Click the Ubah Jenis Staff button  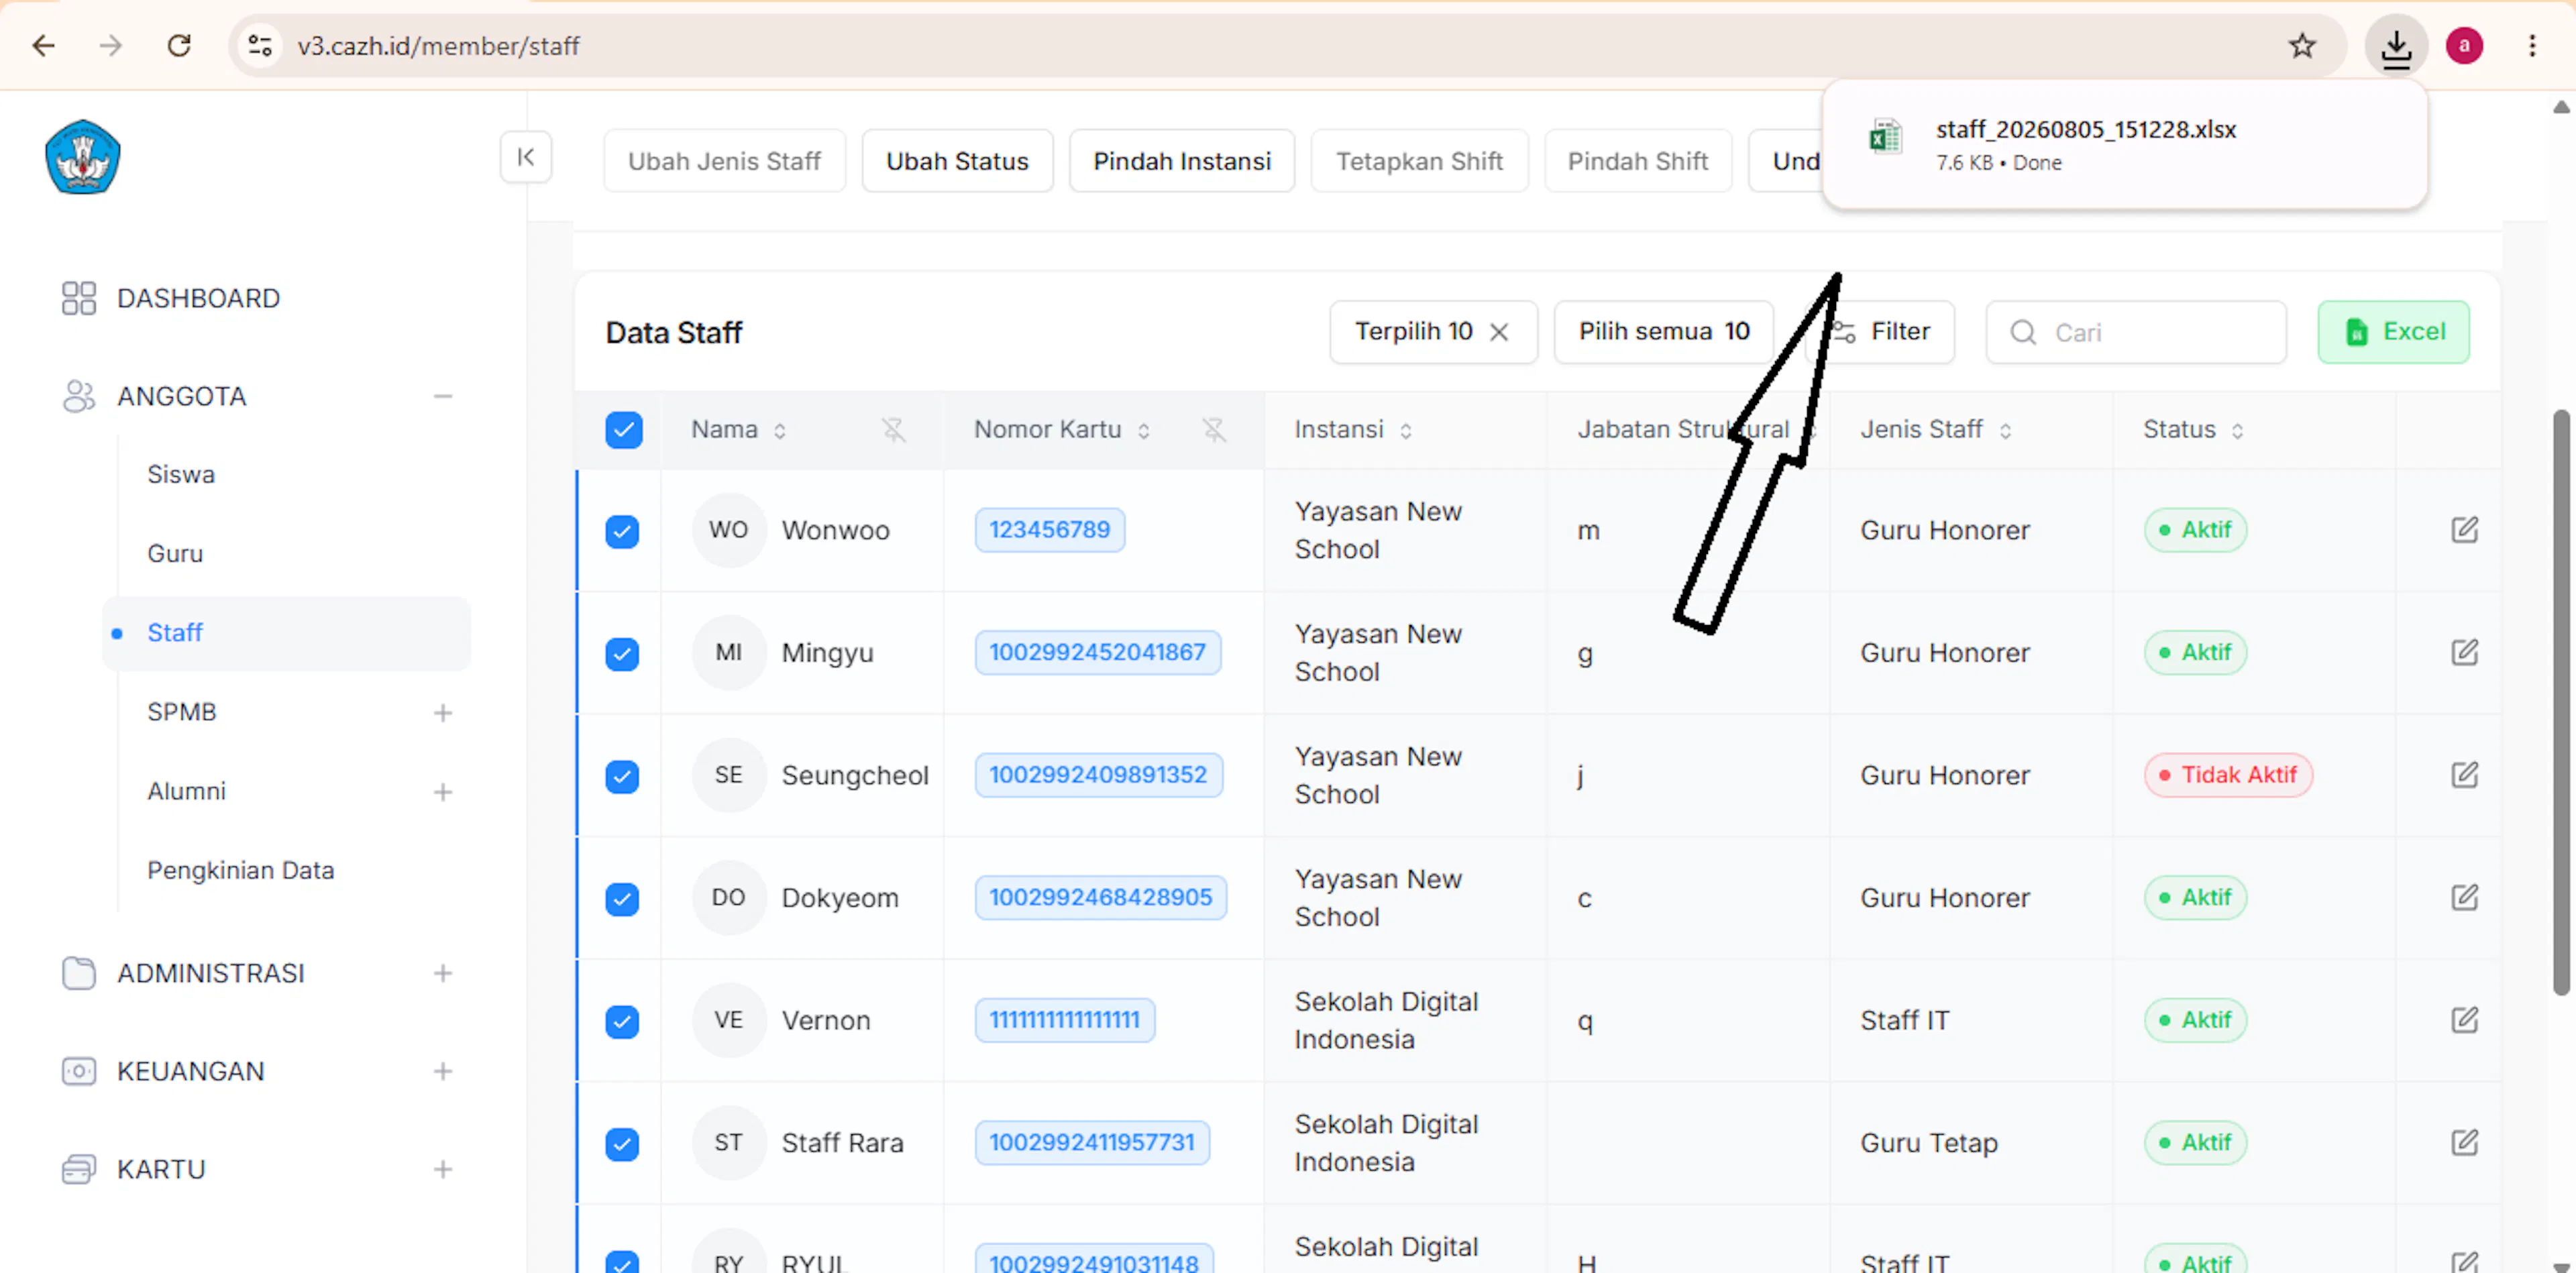(x=724, y=161)
